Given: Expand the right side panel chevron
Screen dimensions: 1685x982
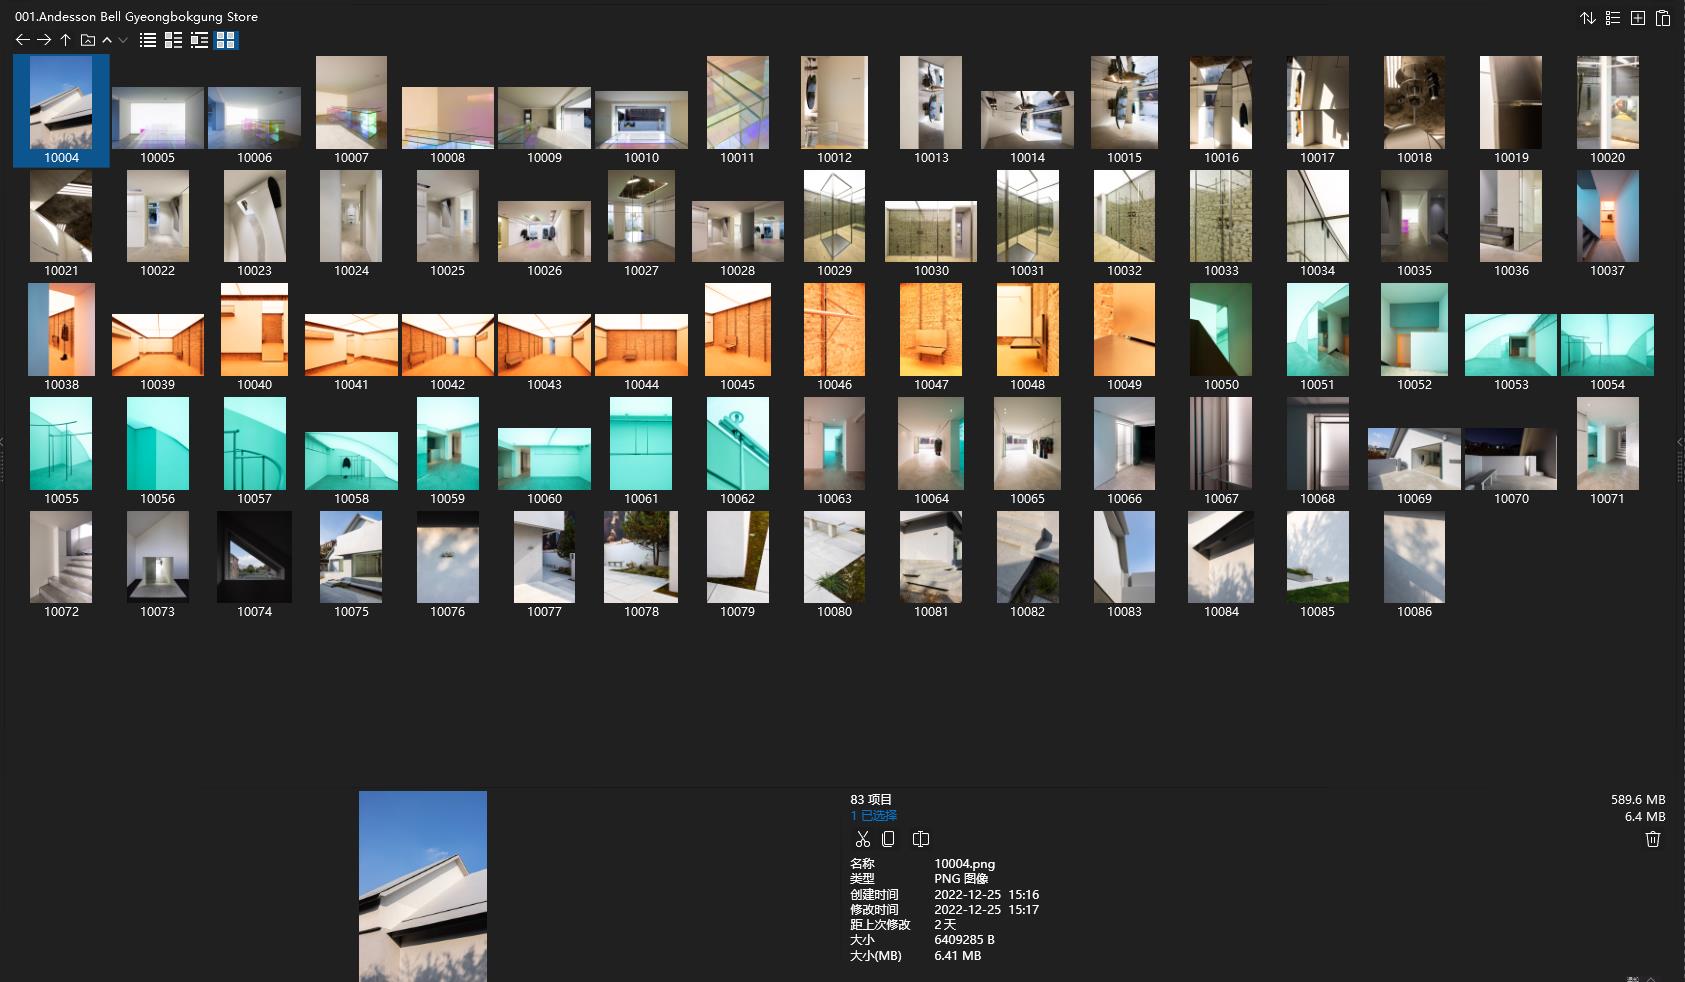Looking at the screenshot, I should [x=1680, y=443].
